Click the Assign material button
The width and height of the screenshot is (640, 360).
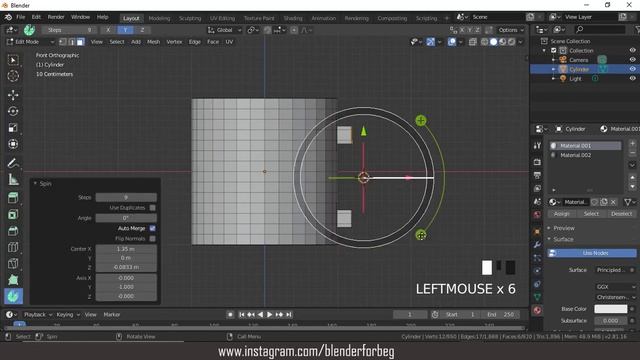pyautogui.click(x=562, y=214)
